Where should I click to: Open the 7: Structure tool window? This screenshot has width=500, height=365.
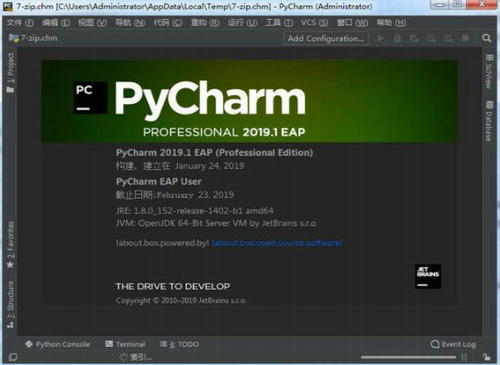coord(10,304)
